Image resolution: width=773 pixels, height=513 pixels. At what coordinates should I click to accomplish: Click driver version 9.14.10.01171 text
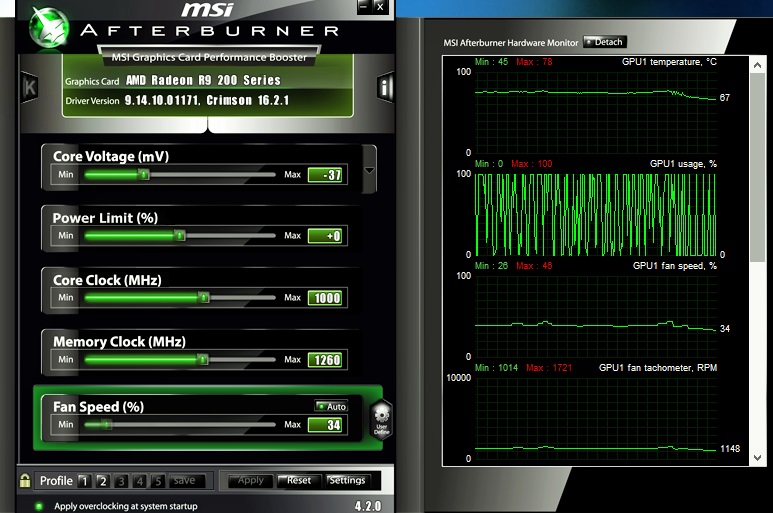[x=162, y=101]
